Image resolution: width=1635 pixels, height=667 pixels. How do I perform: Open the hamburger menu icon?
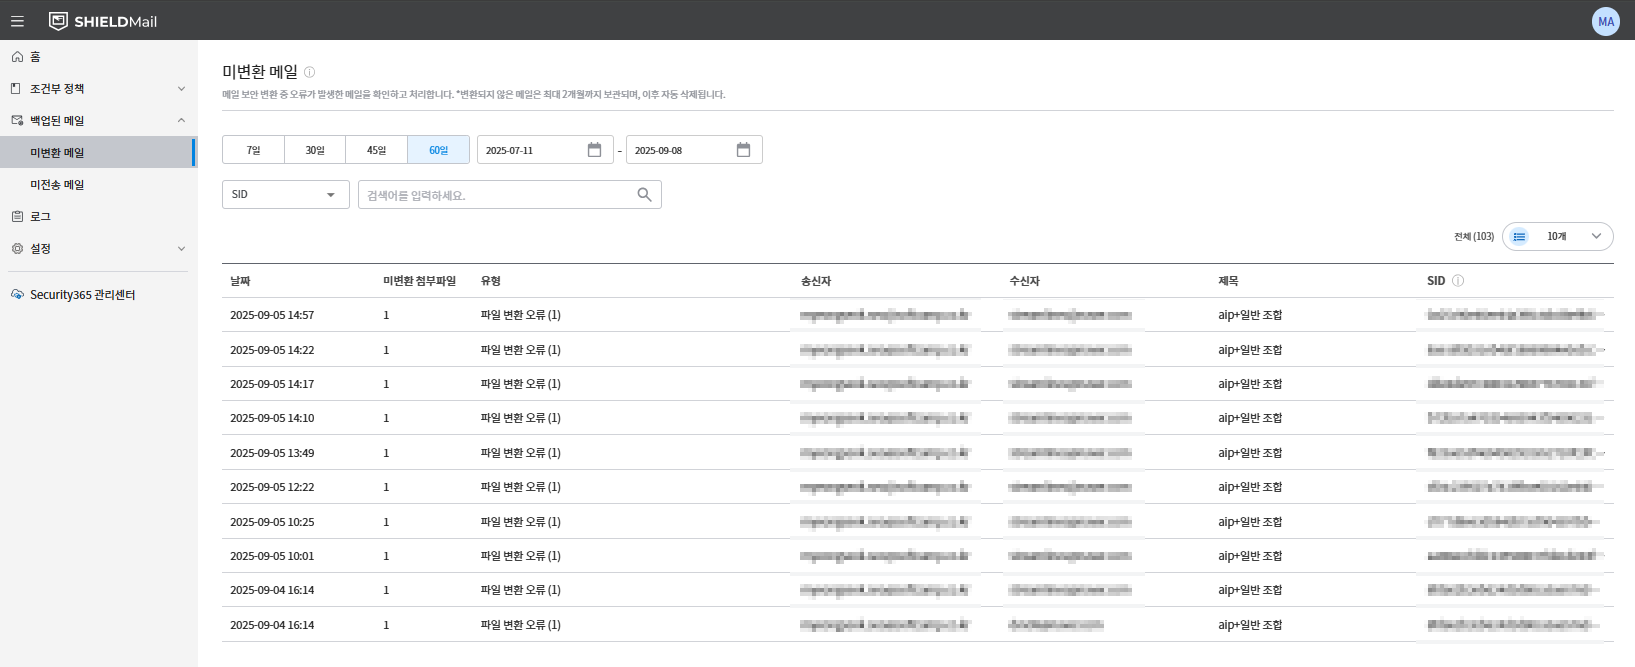point(17,21)
